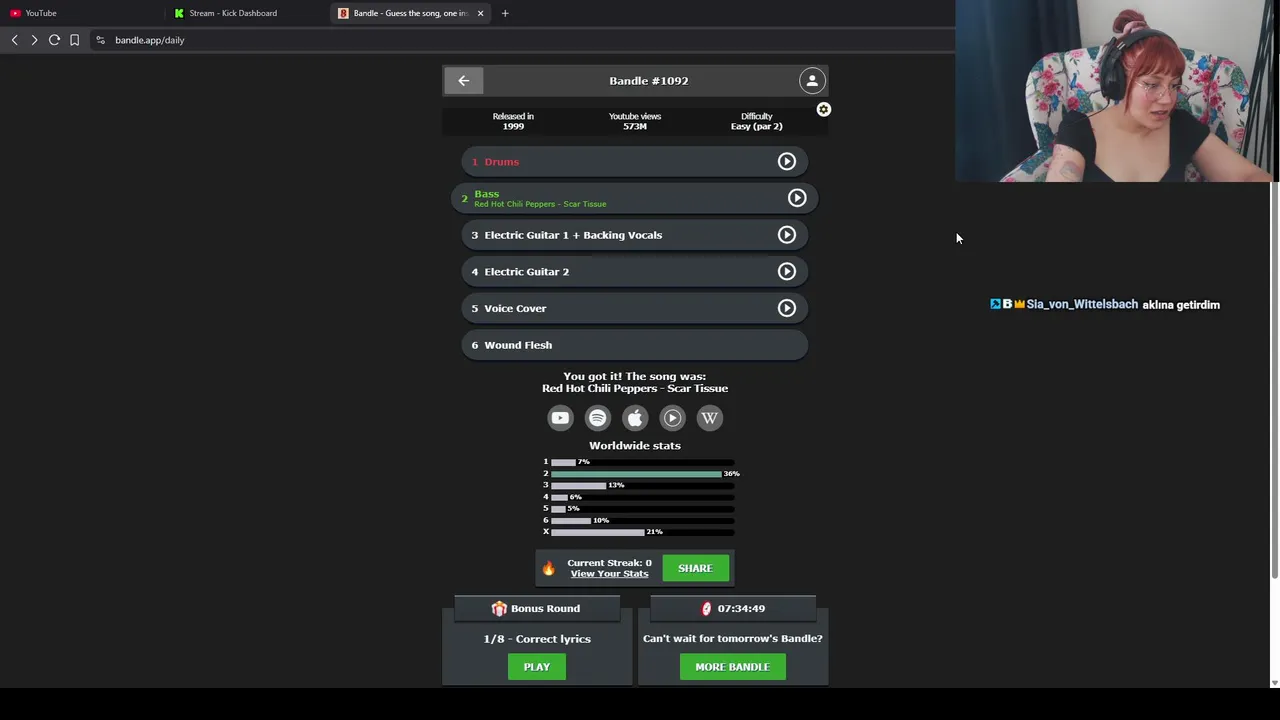Play the Electric Guitar 2 track
Screen dimensions: 1280x720
click(787, 271)
